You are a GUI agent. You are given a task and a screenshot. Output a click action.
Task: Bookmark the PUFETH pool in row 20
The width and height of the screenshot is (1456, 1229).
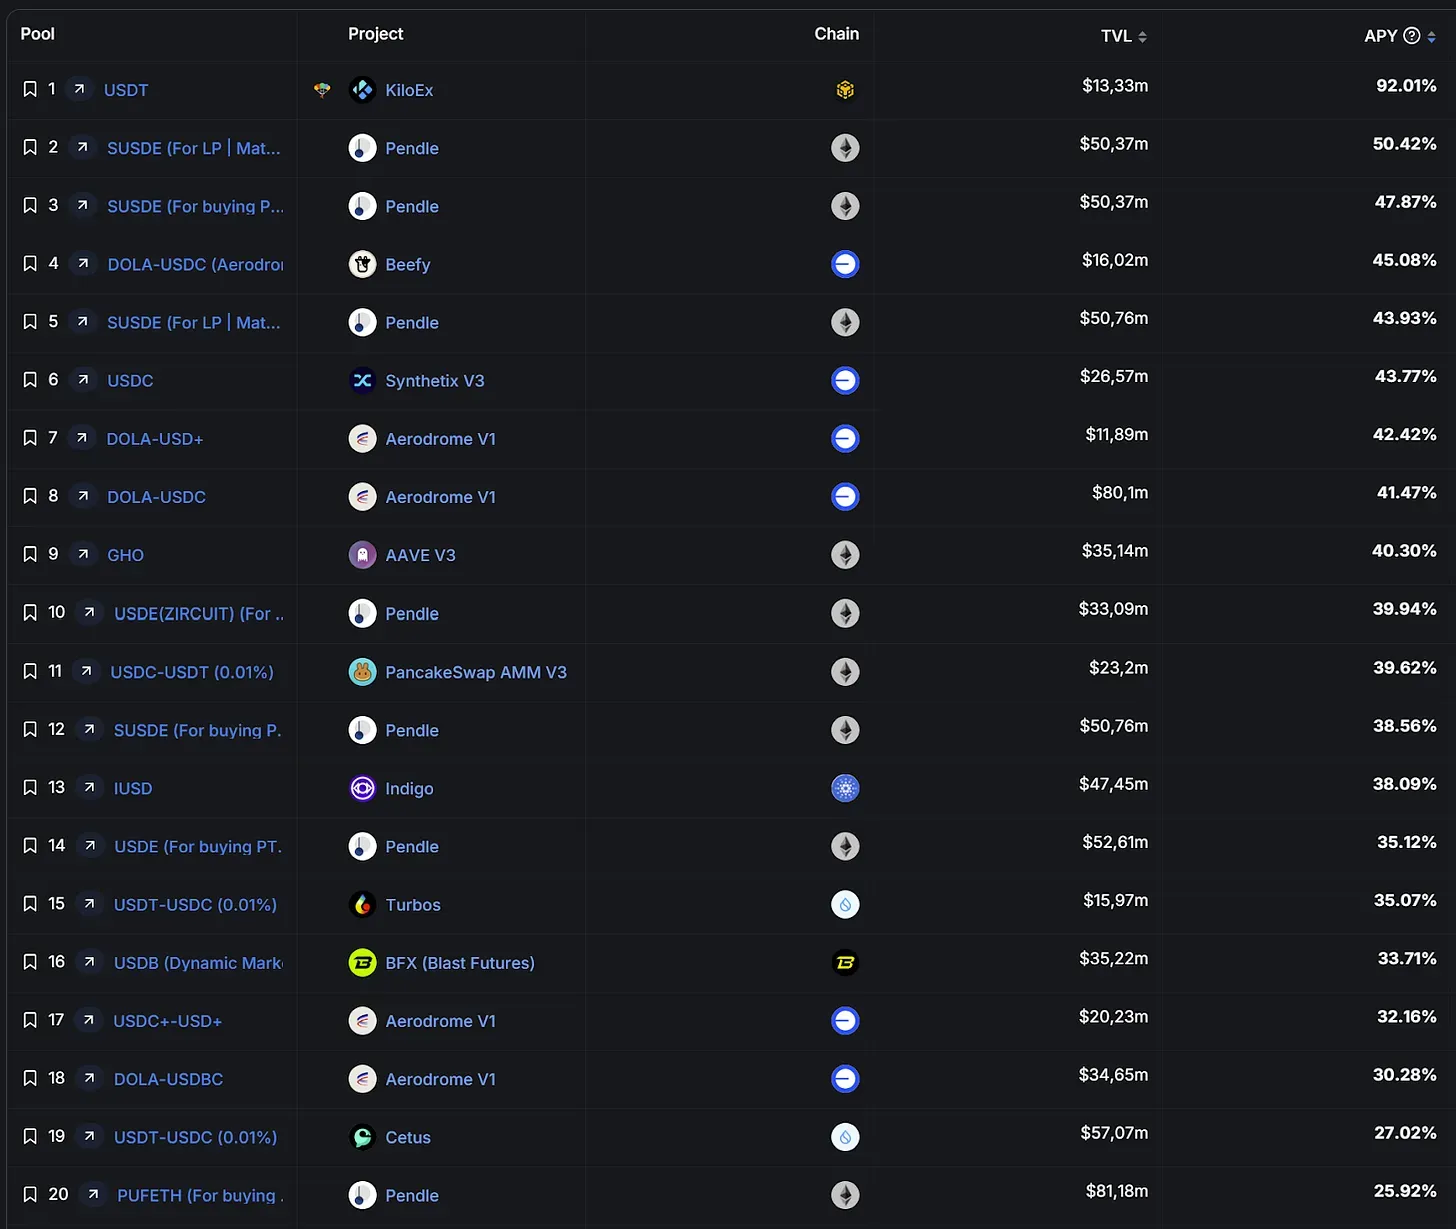tap(30, 1195)
